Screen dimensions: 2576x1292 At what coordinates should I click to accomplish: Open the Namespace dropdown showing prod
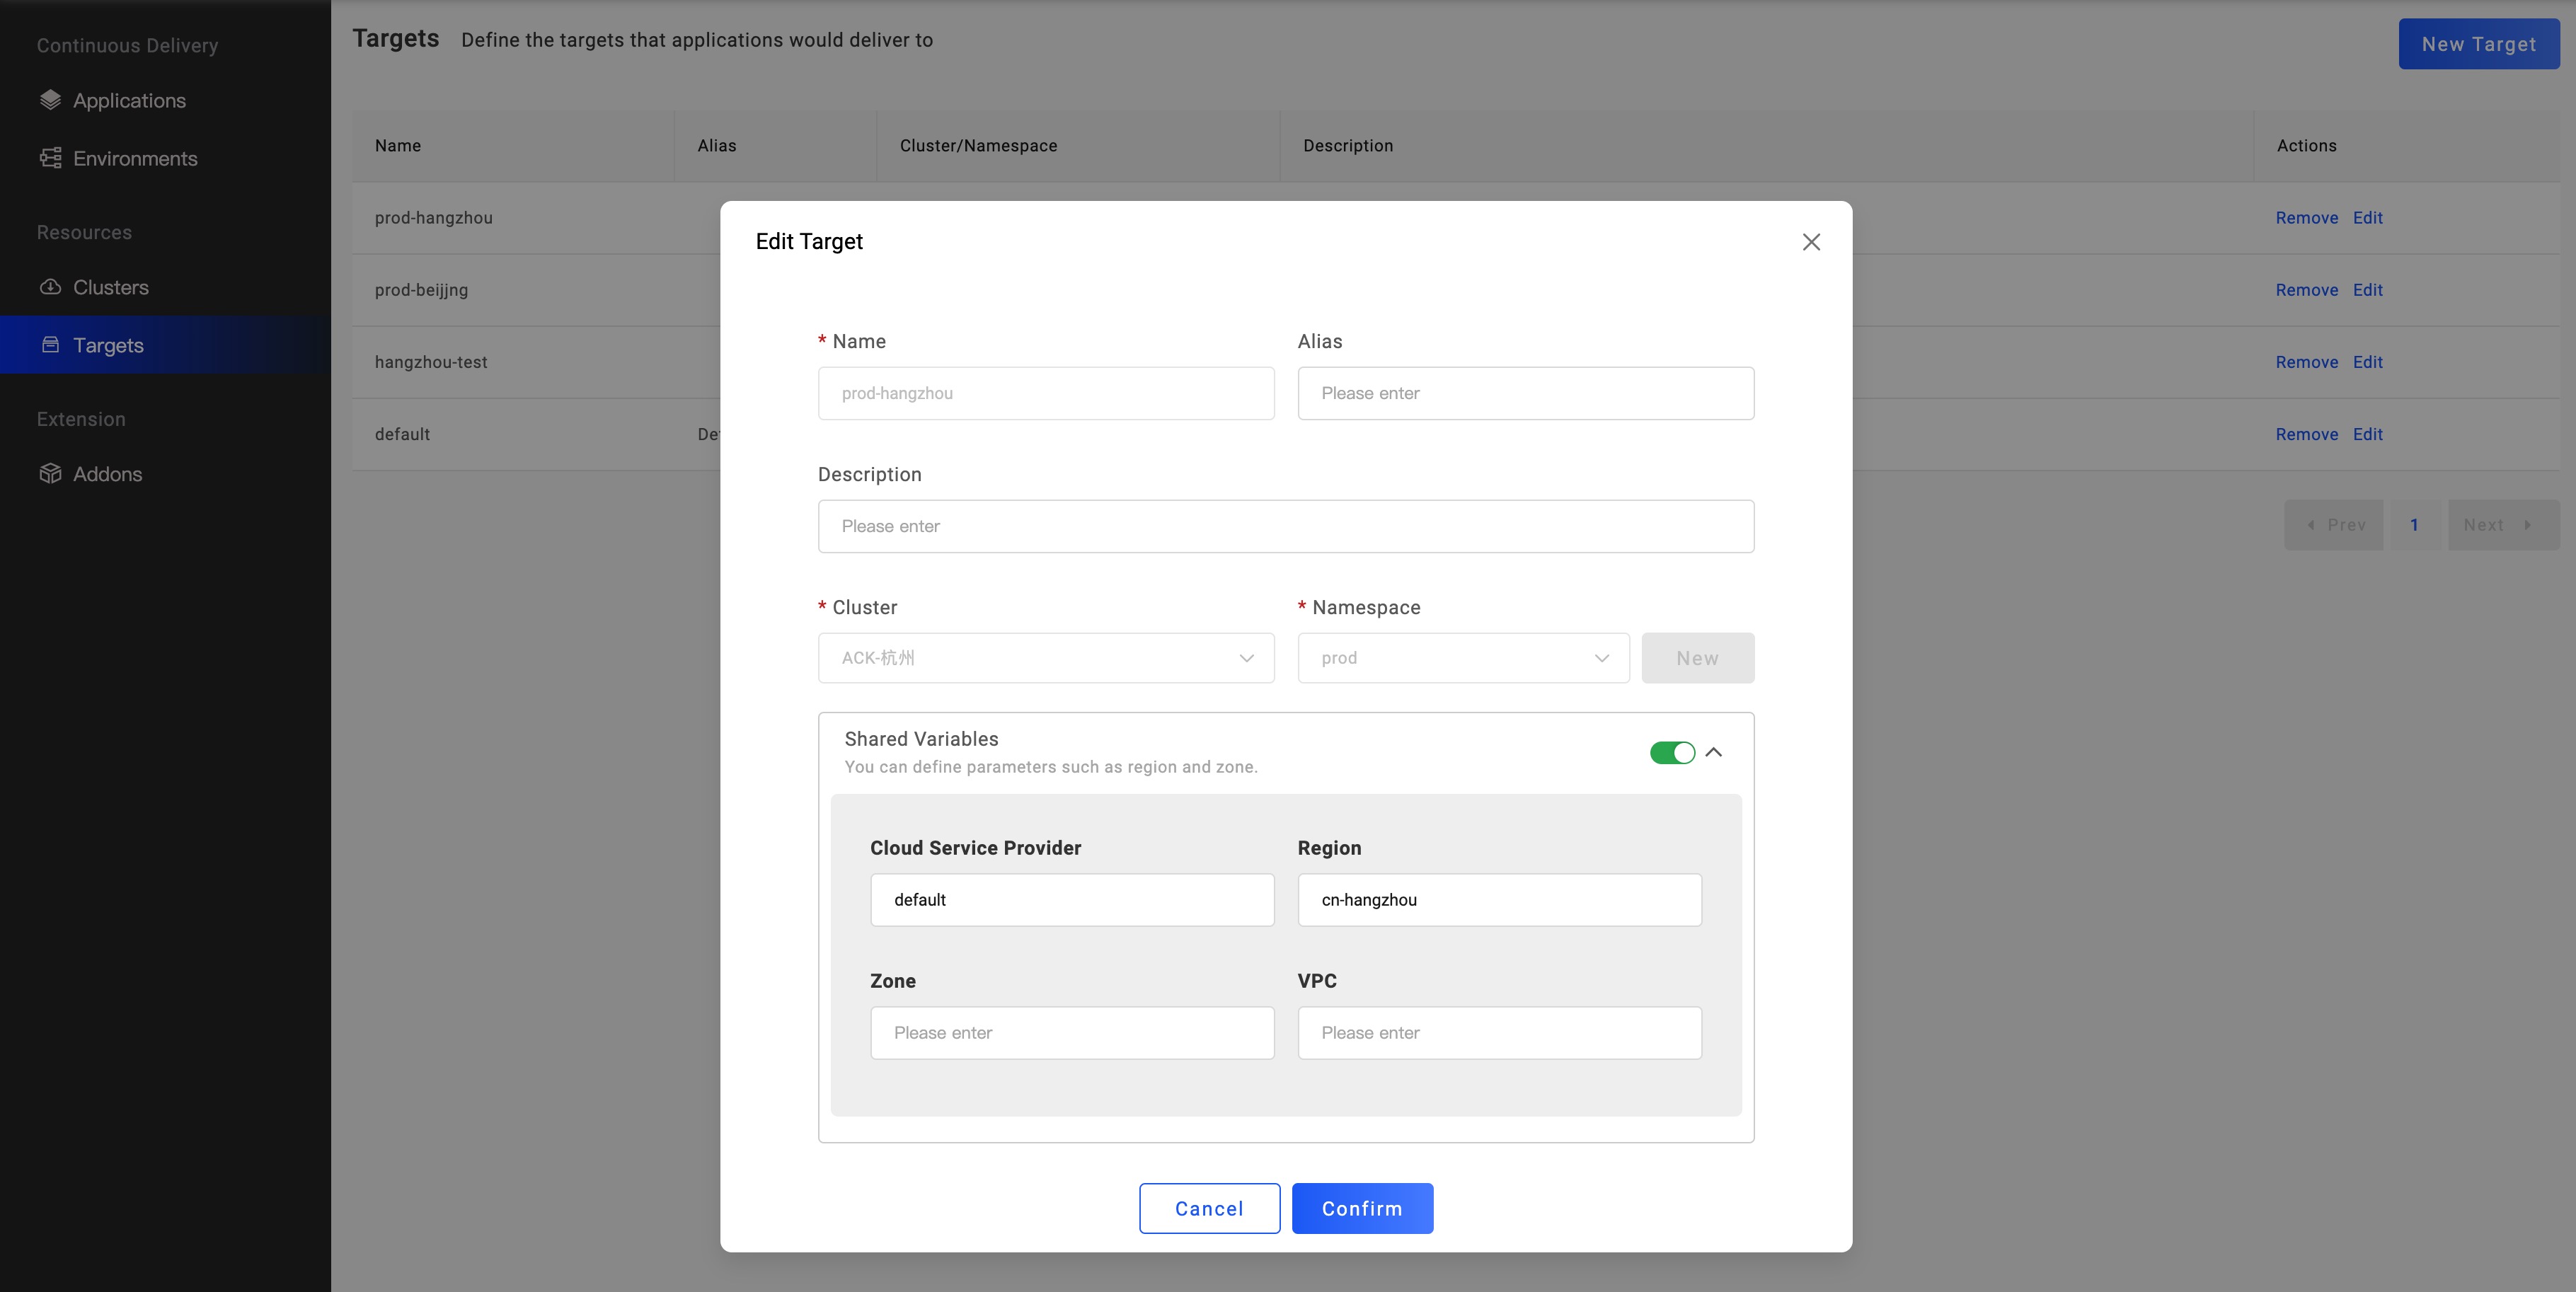[x=1463, y=658]
